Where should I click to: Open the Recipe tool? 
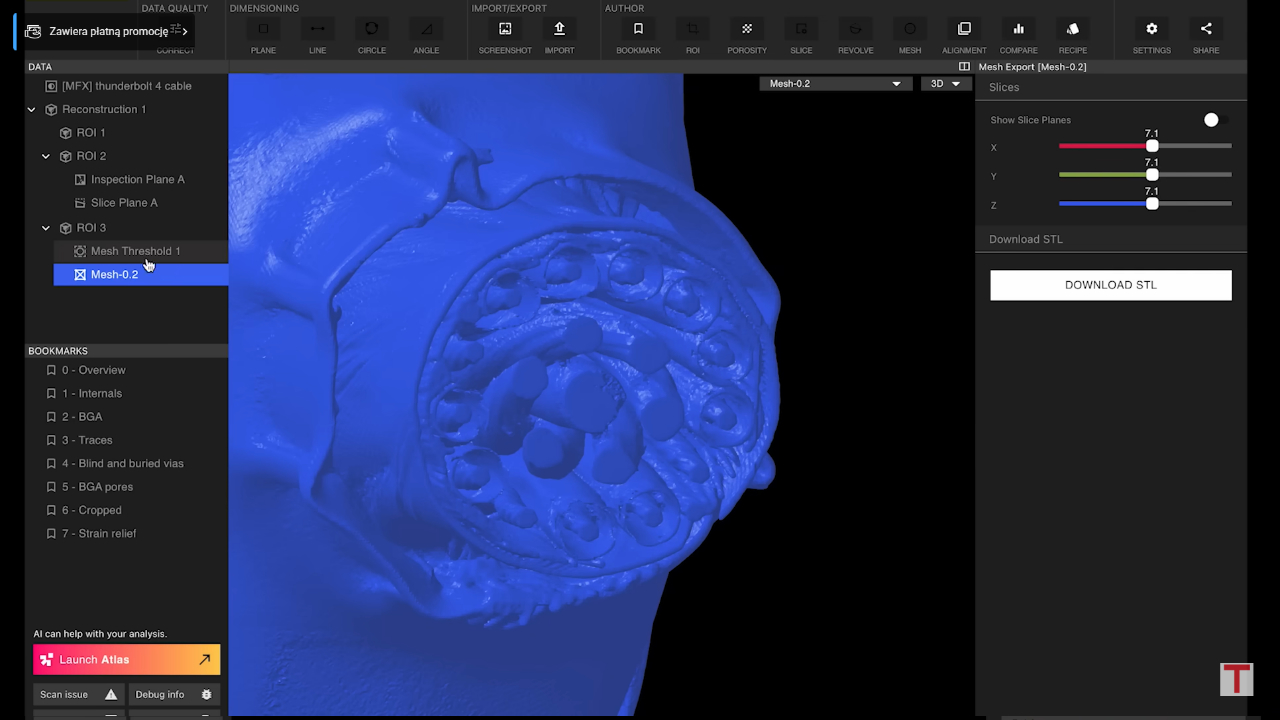[x=1072, y=30]
